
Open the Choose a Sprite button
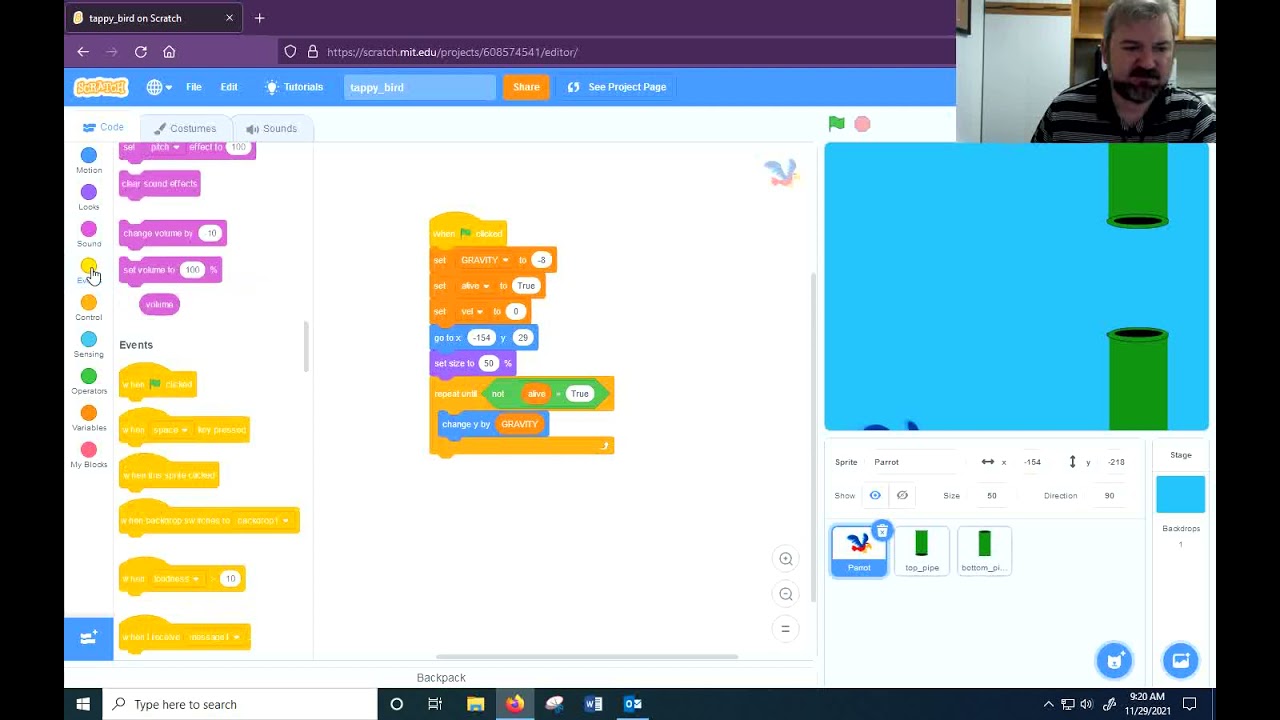coord(1114,660)
